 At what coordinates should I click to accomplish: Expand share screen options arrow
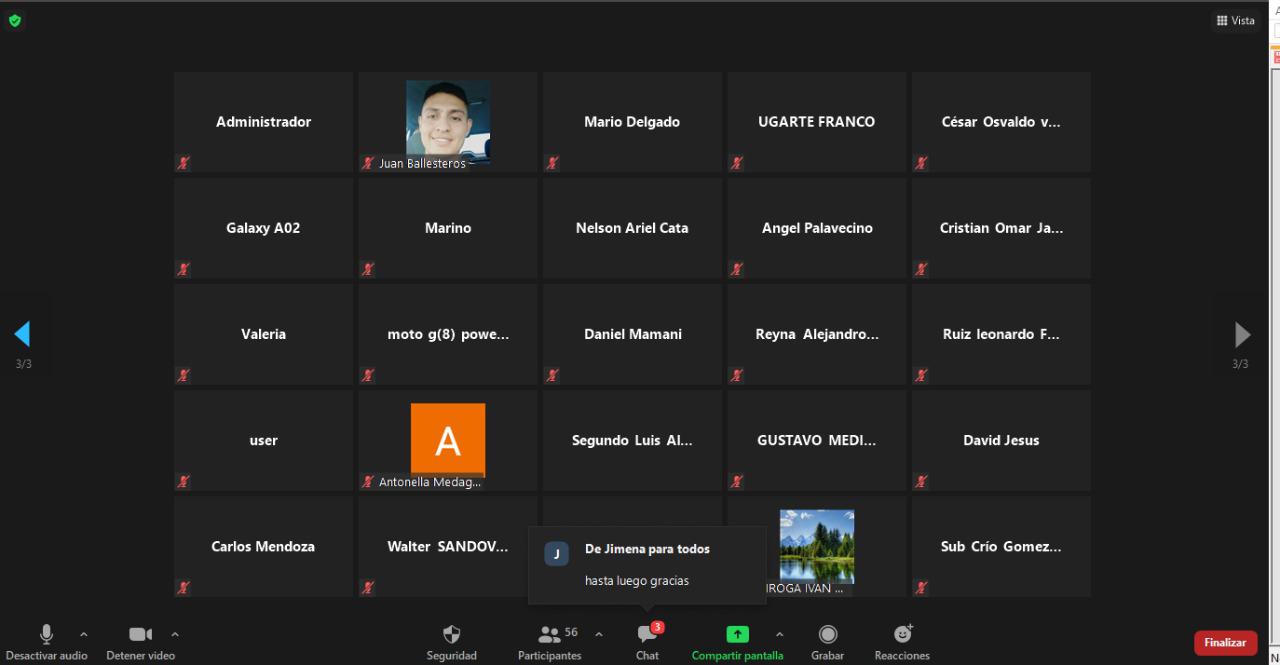click(779, 634)
